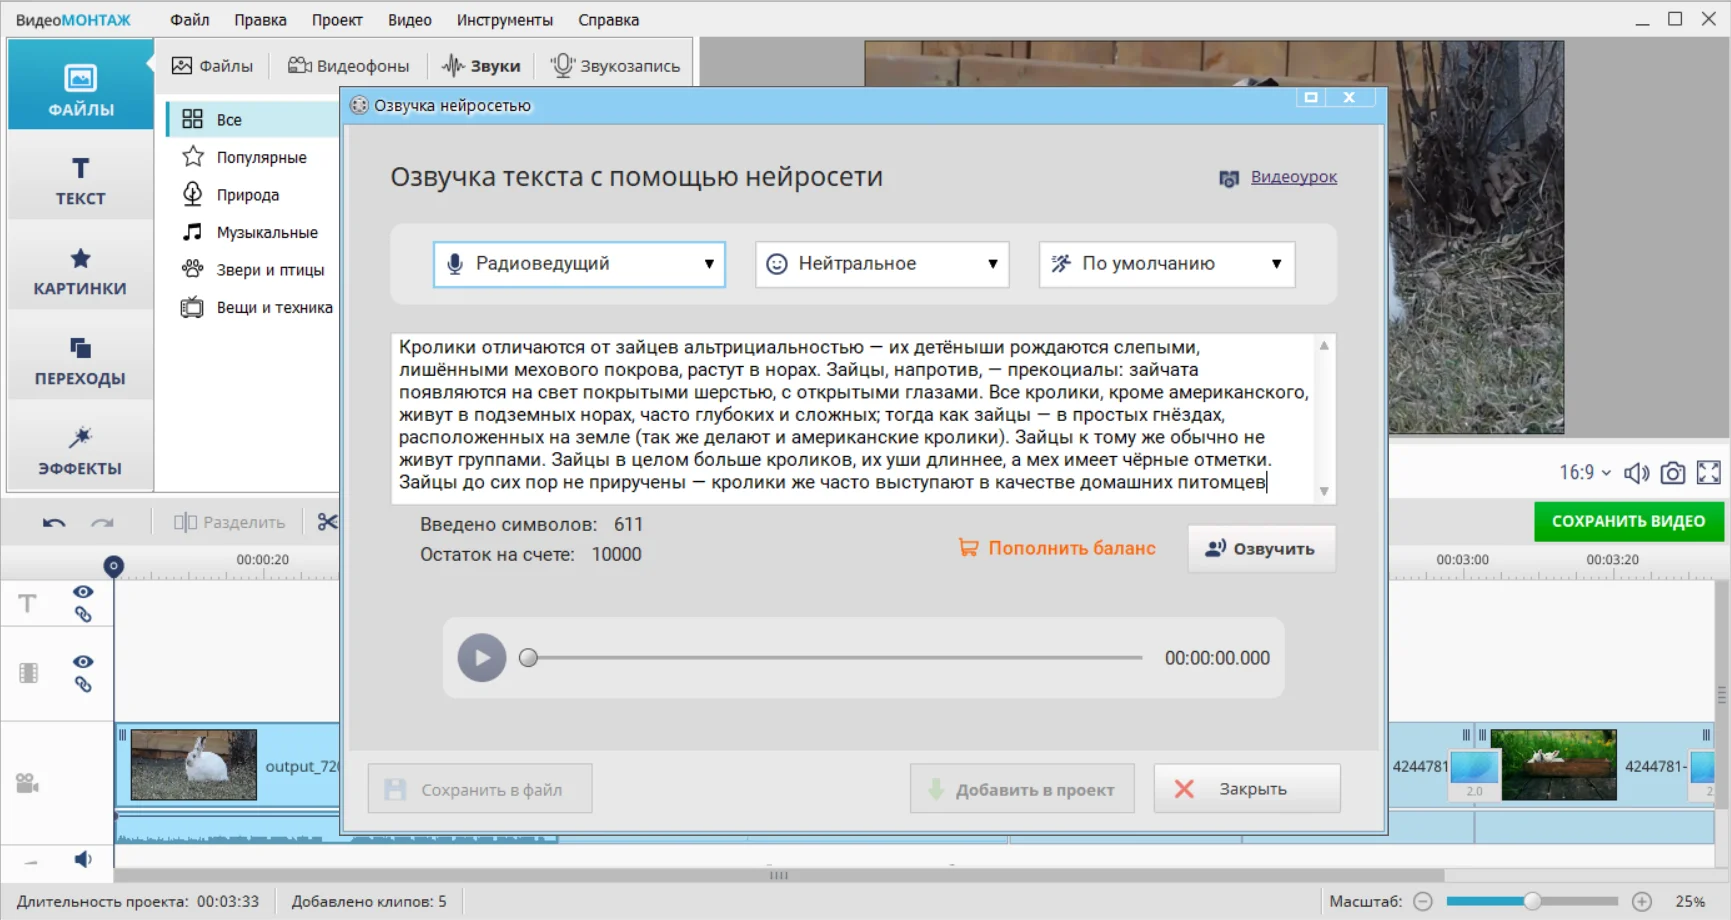Viewport: 1731px width, 920px height.
Task: Open the Проект menu
Action: pos(337,20)
